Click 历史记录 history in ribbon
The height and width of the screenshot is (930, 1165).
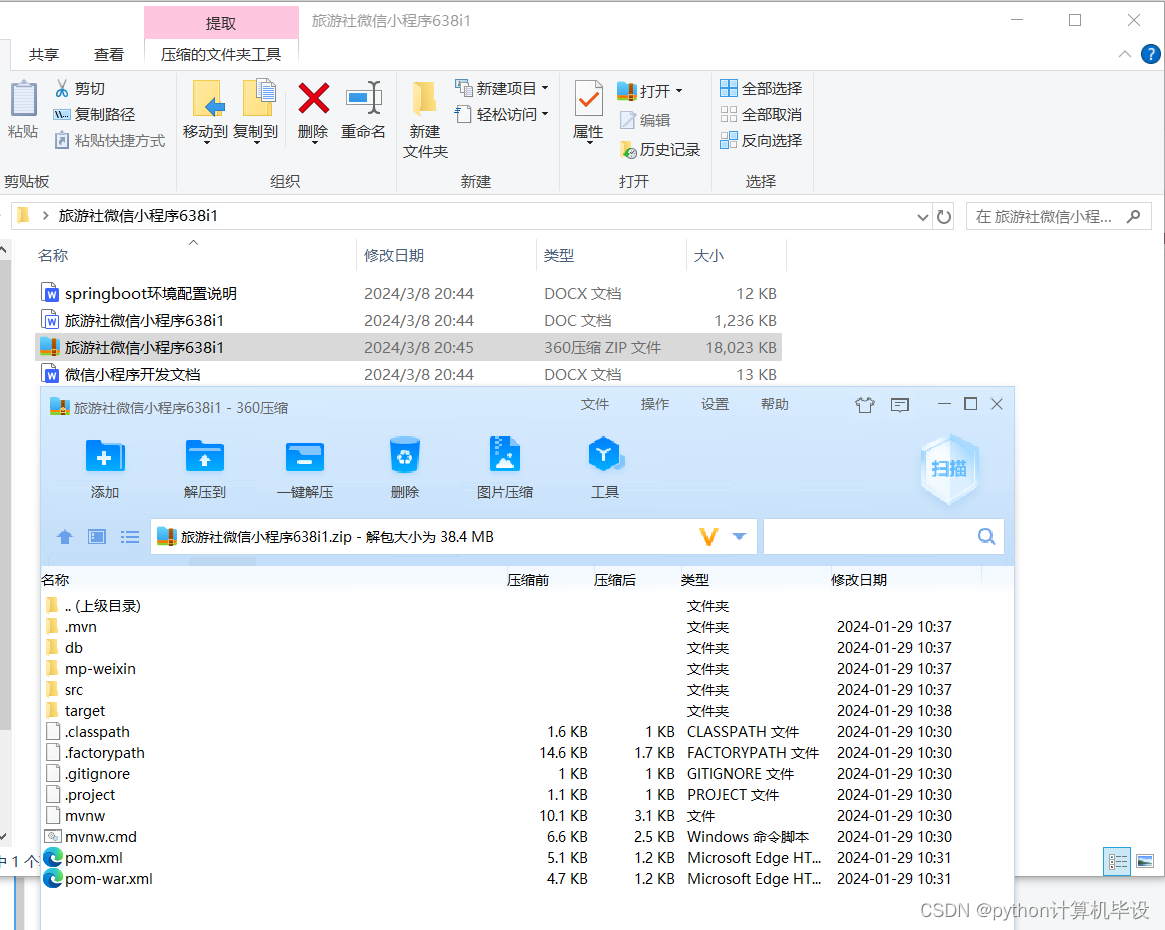660,149
